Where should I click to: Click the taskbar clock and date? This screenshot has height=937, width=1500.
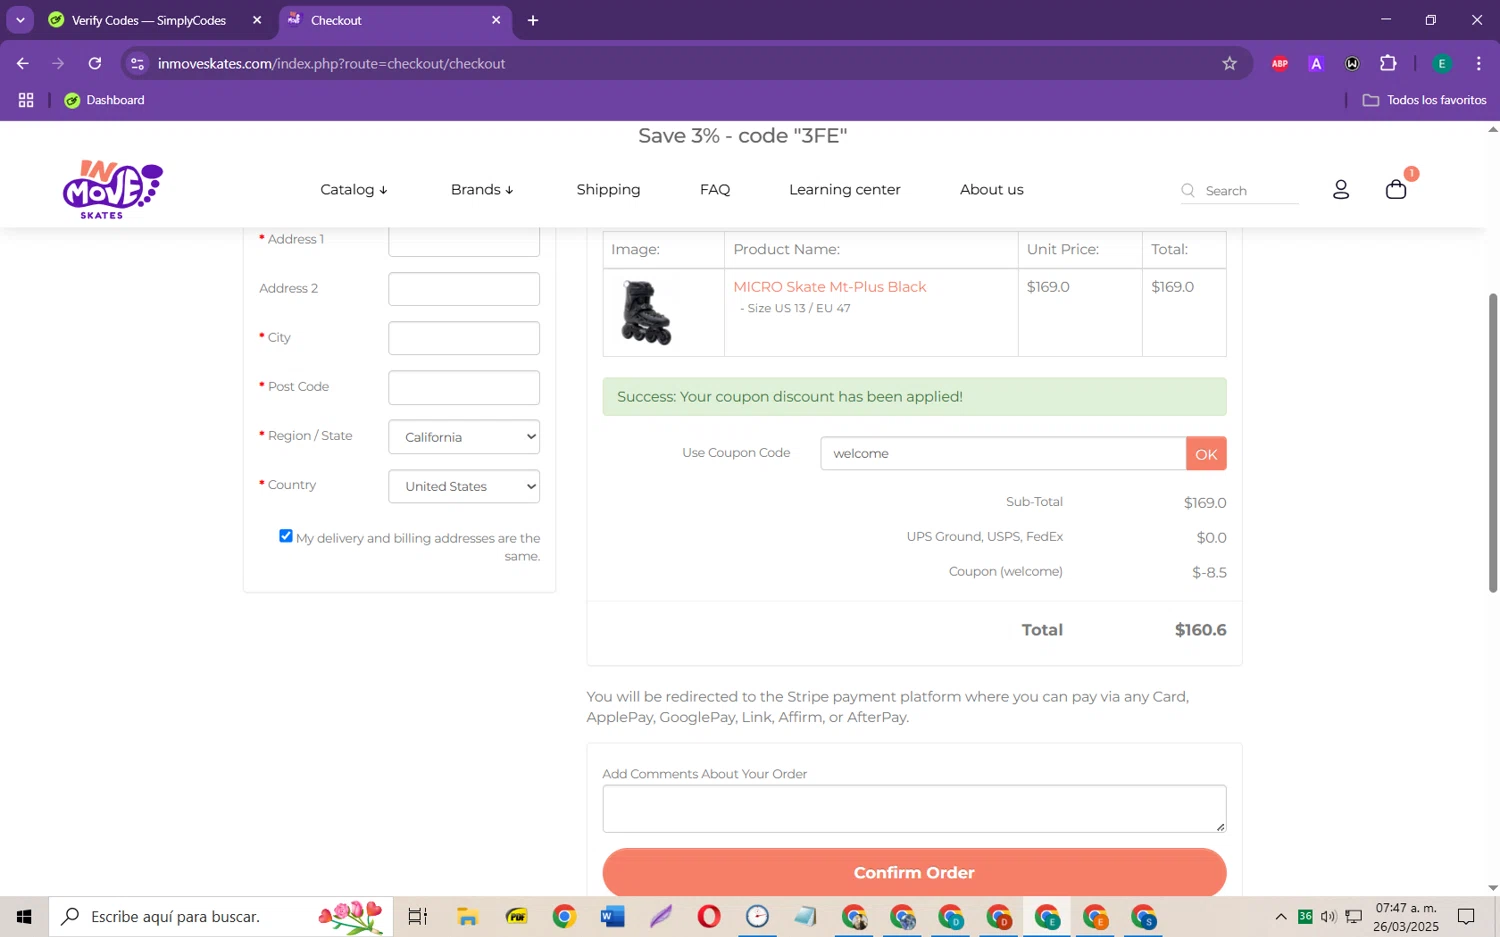(x=1406, y=916)
